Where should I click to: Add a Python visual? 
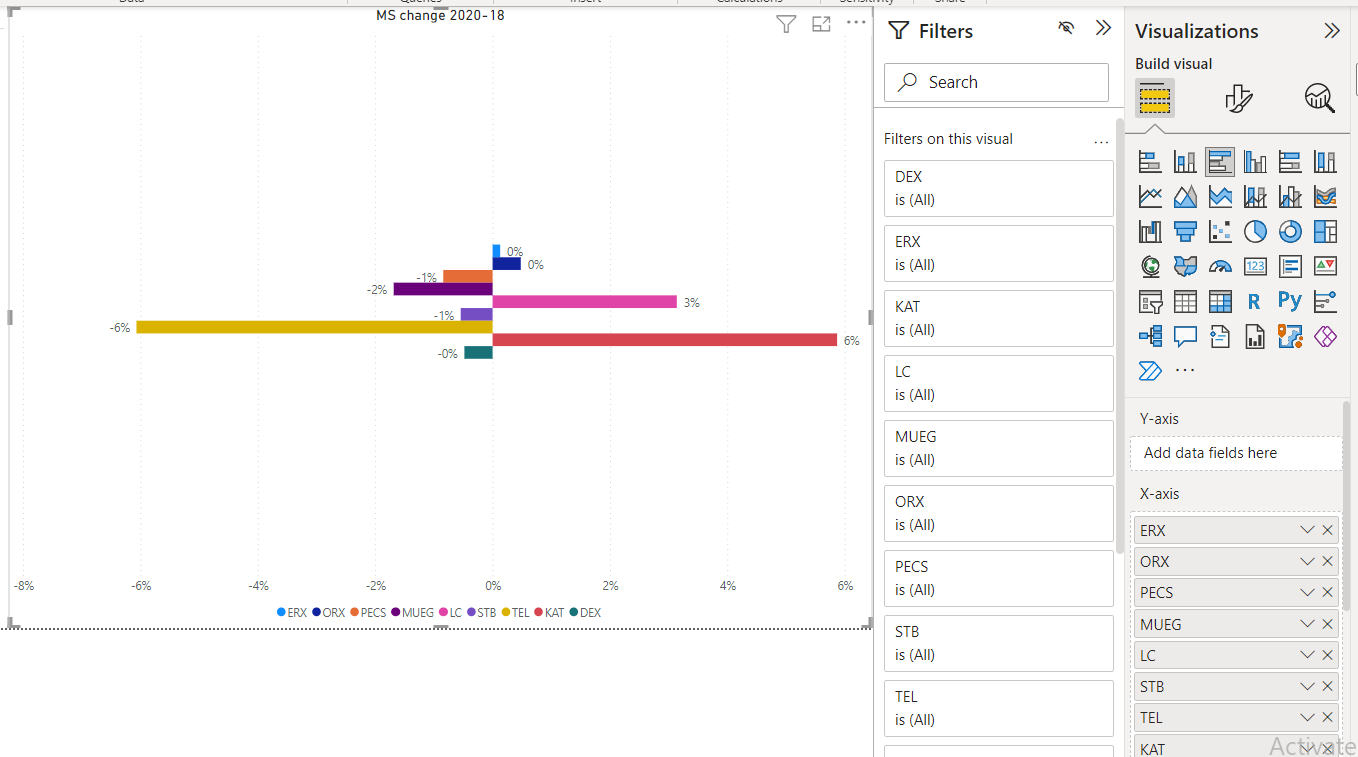click(1290, 301)
